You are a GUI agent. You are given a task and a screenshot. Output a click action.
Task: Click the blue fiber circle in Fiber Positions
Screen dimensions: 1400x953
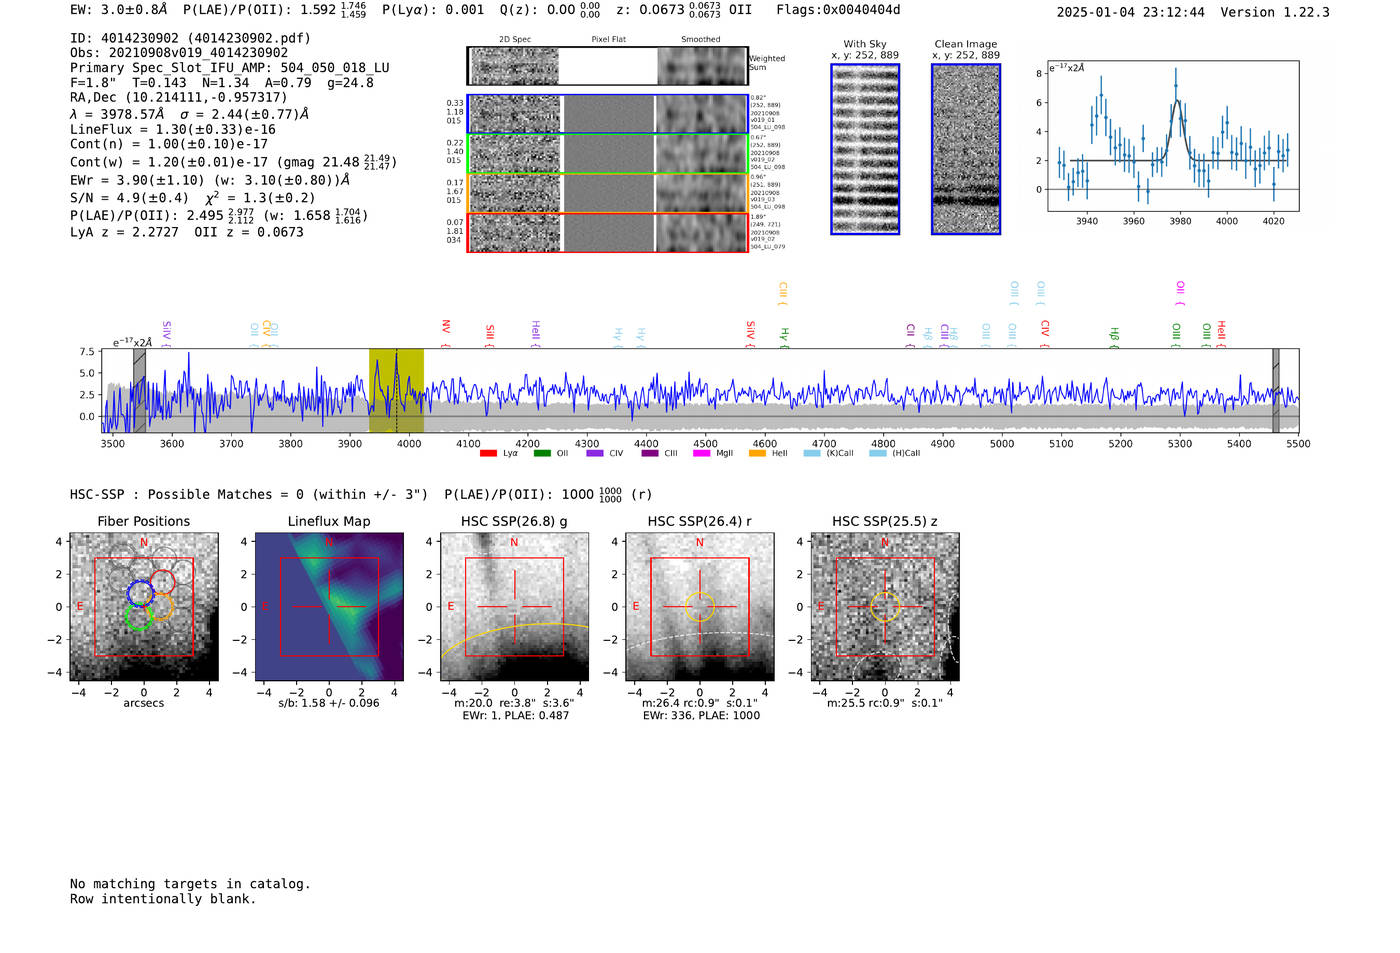point(140,593)
